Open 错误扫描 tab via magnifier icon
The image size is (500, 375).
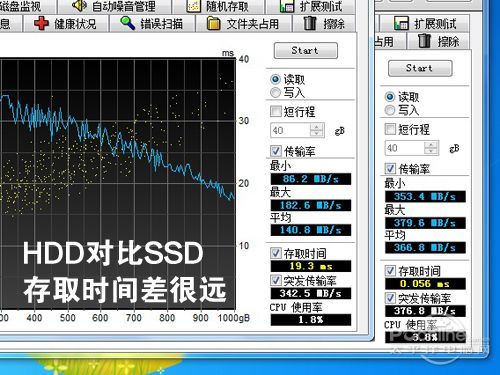coord(127,23)
